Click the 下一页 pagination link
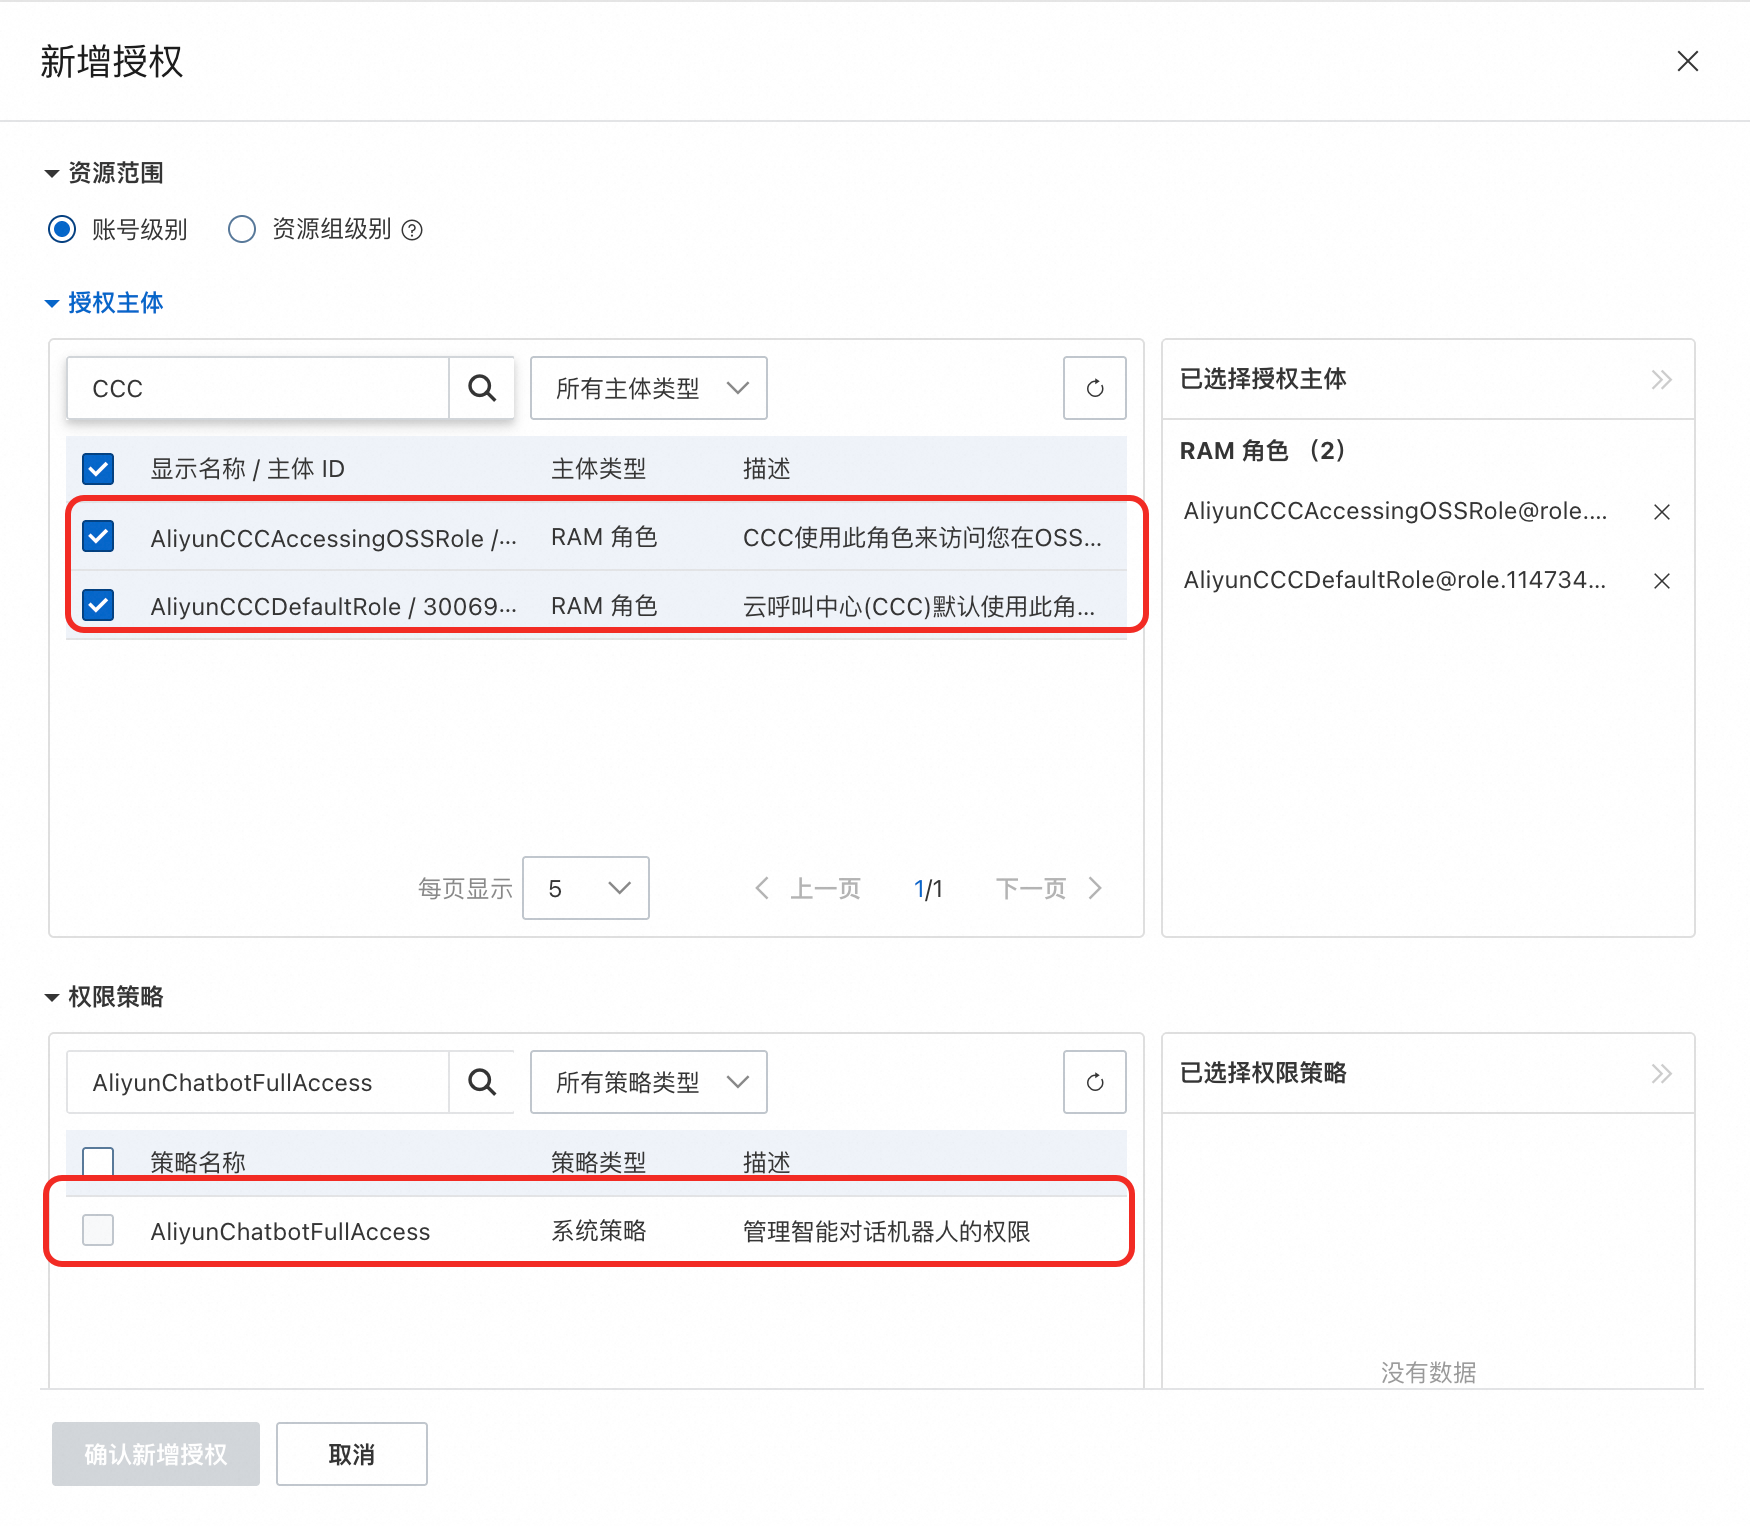The width and height of the screenshot is (1750, 1526). click(x=1031, y=889)
